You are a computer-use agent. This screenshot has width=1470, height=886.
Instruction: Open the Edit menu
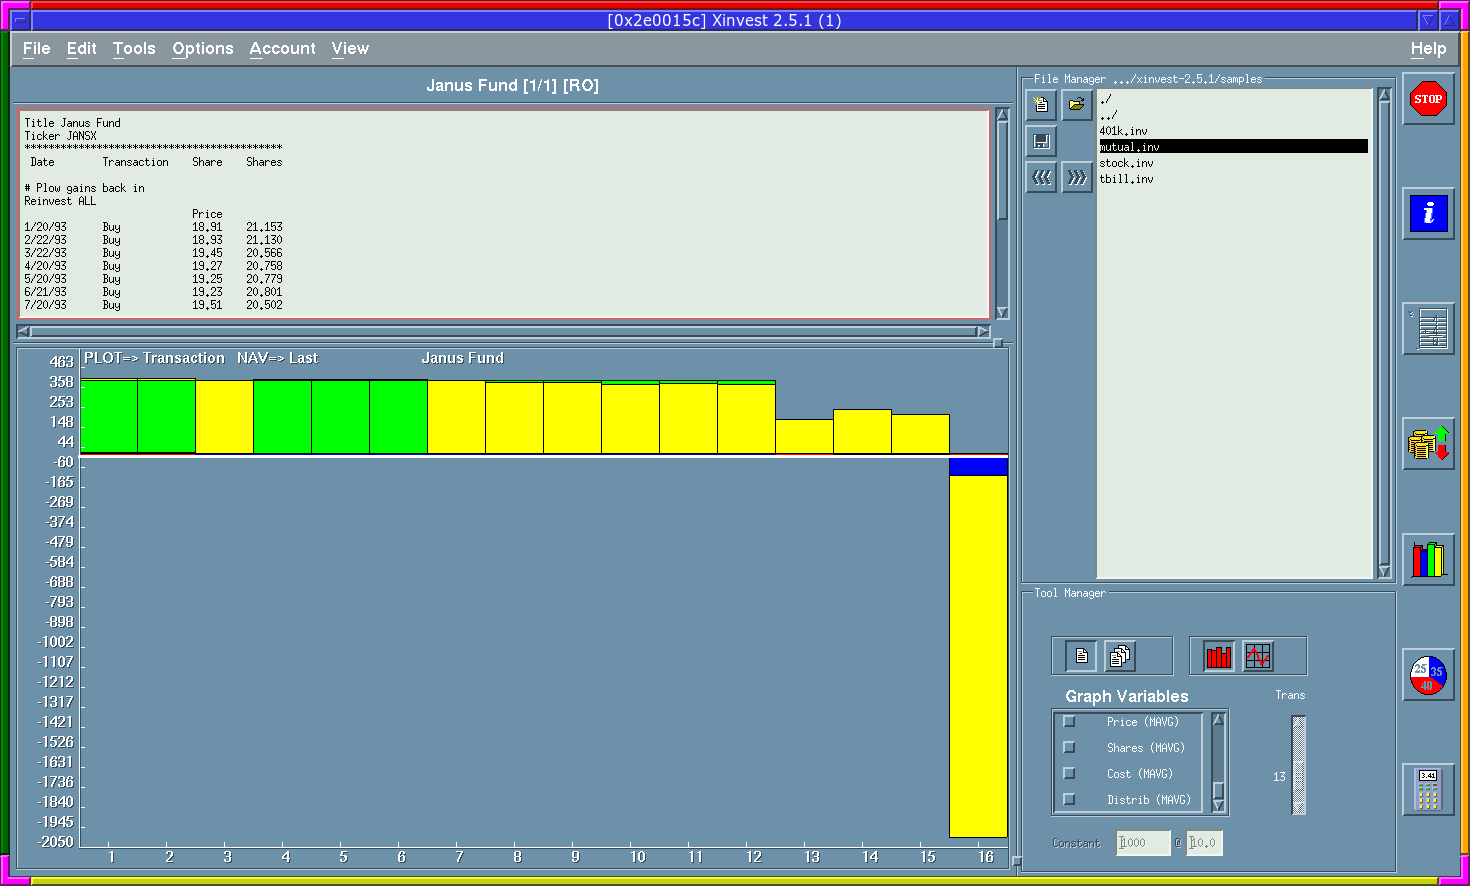(82, 48)
